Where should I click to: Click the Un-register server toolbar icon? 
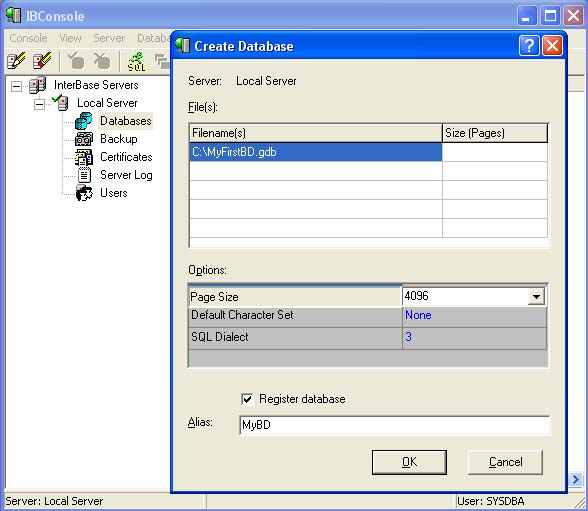tap(42, 60)
